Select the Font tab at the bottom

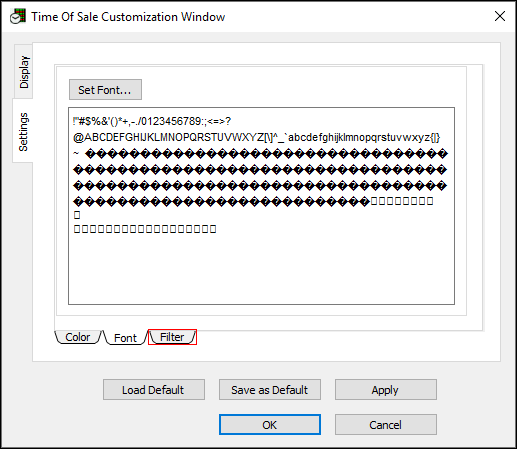tap(125, 338)
